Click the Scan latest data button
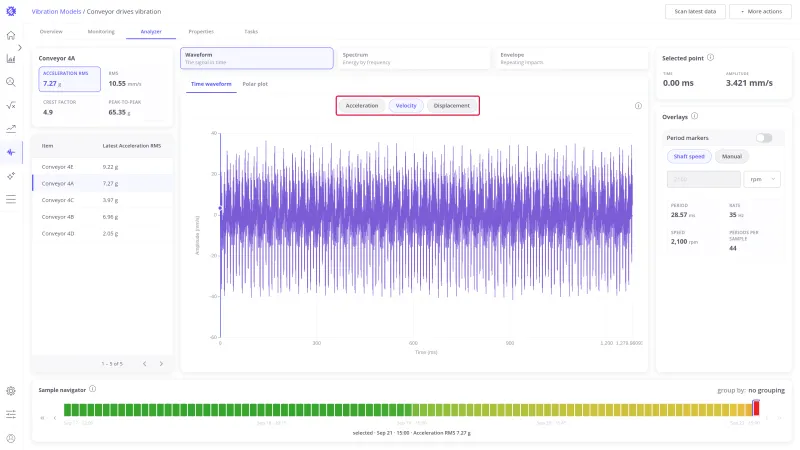This screenshot has width=800, height=450. pyautogui.click(x=695, y=11)
